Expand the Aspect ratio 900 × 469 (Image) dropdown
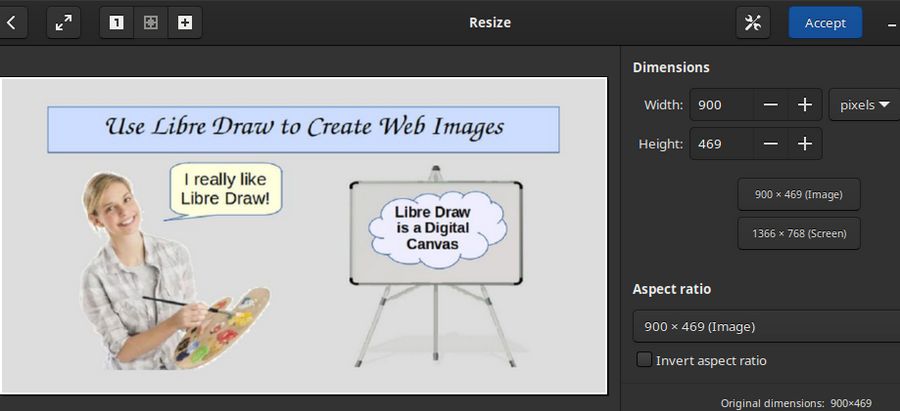Screen dimensions: 900x411 (x=766, y=327)
